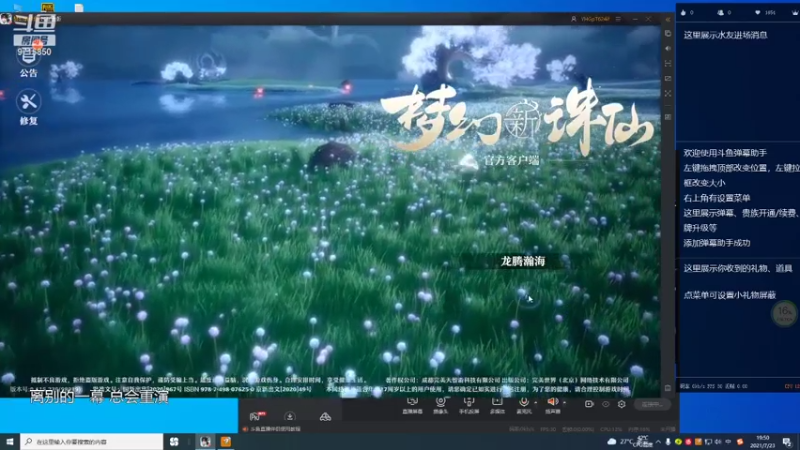
Task: Click the start streaming pill button
Action: pos(653,405)
